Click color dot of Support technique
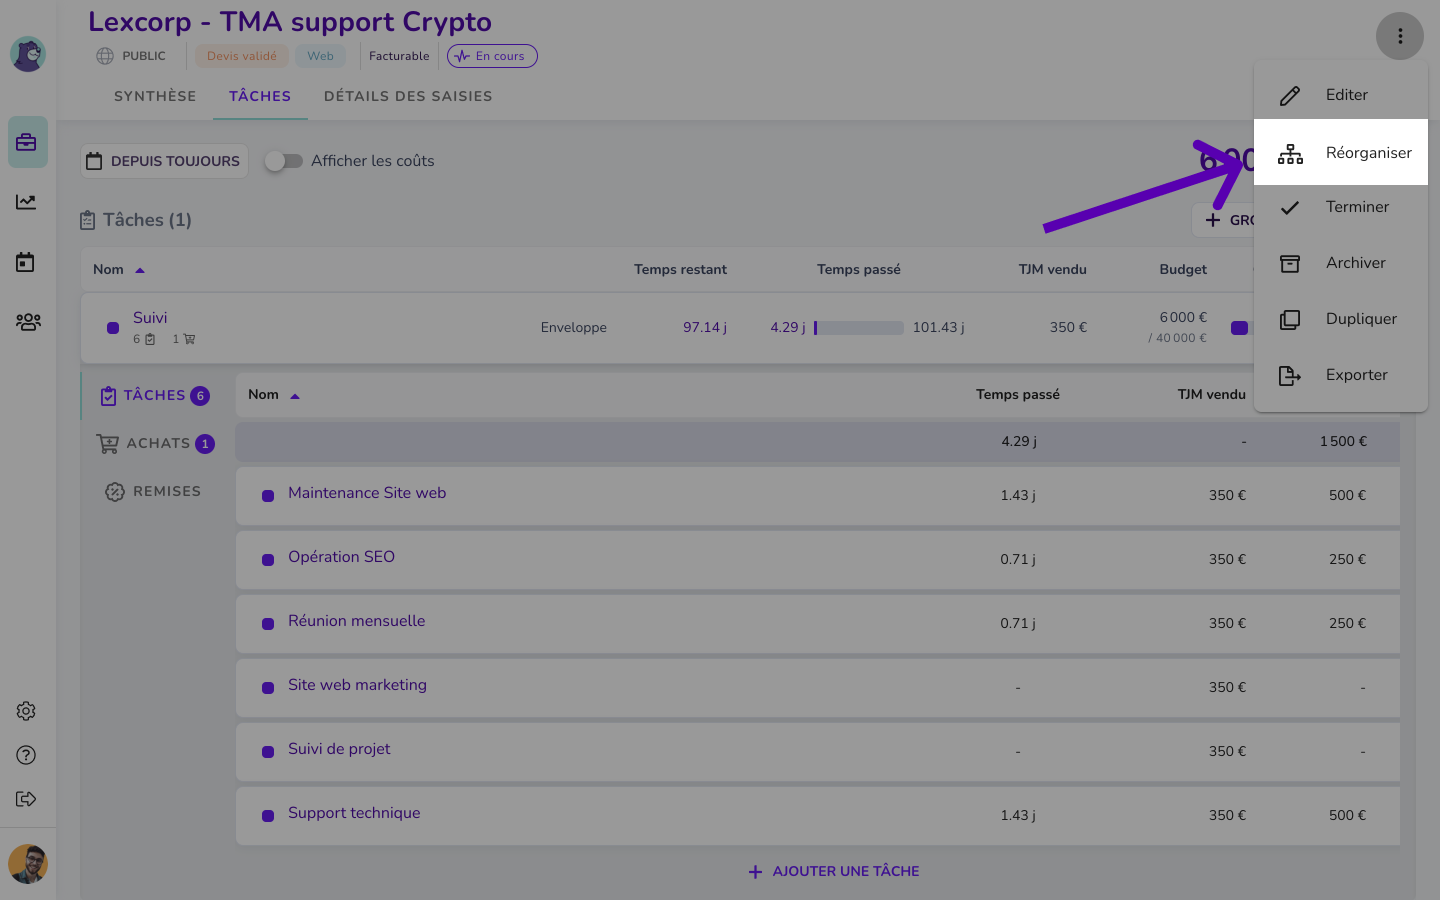 click(268, 816)
